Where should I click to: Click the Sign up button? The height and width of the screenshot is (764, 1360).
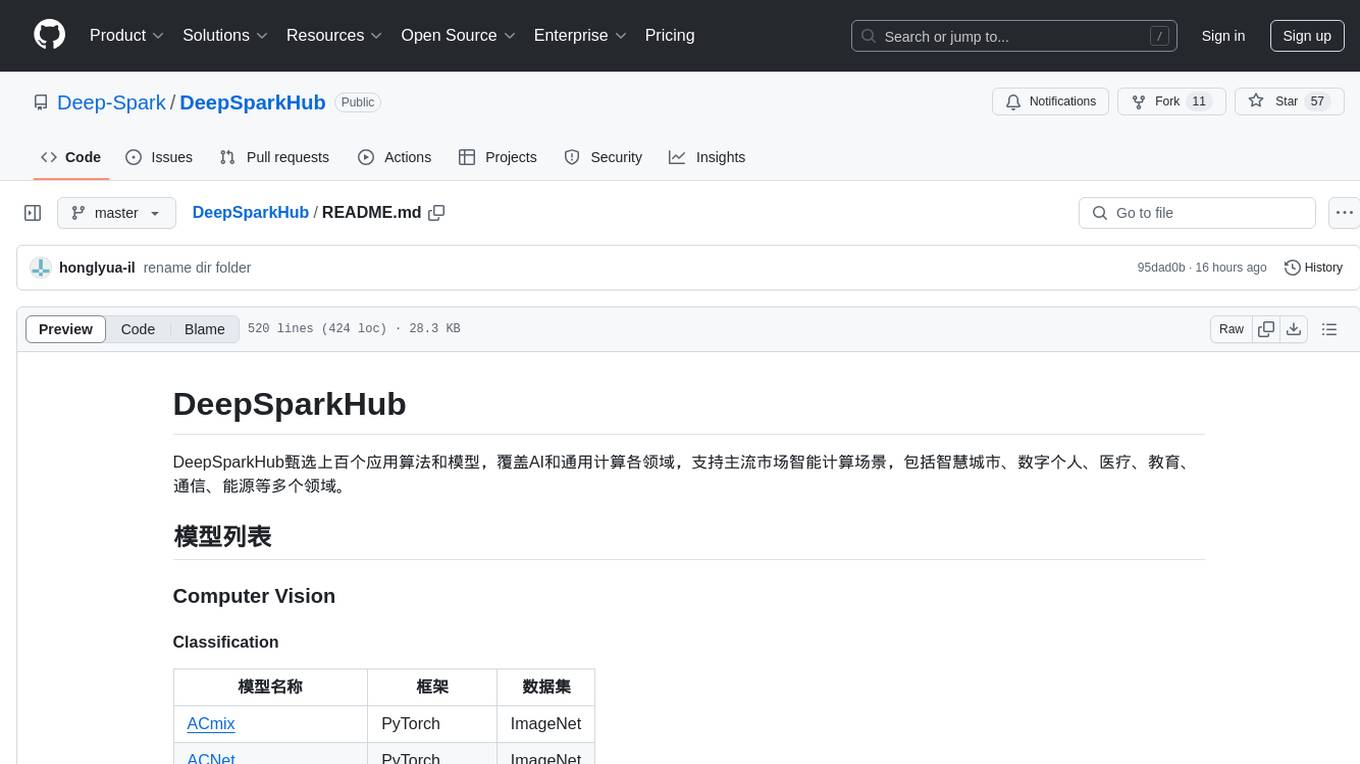coord(1307,36)
